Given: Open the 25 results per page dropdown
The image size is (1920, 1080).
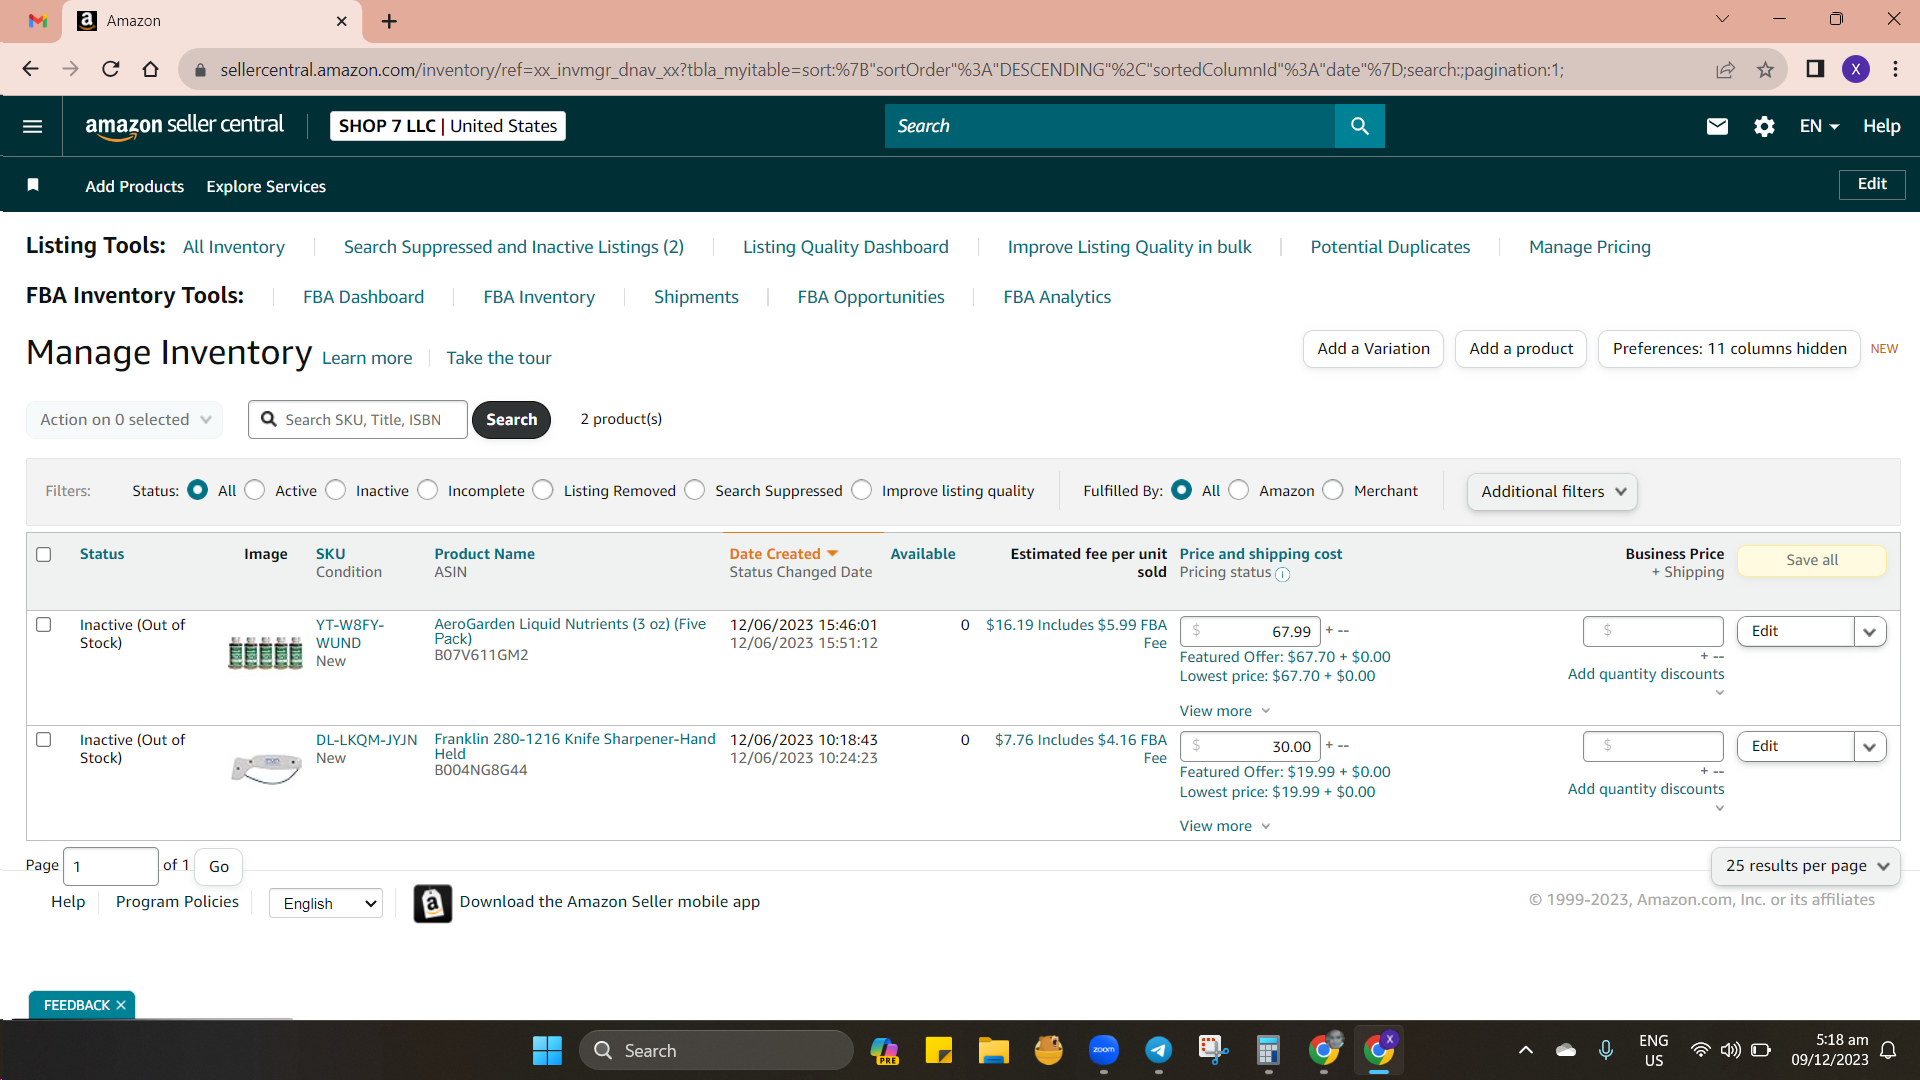Looking at the screenshot, I should coord(1806,866).
